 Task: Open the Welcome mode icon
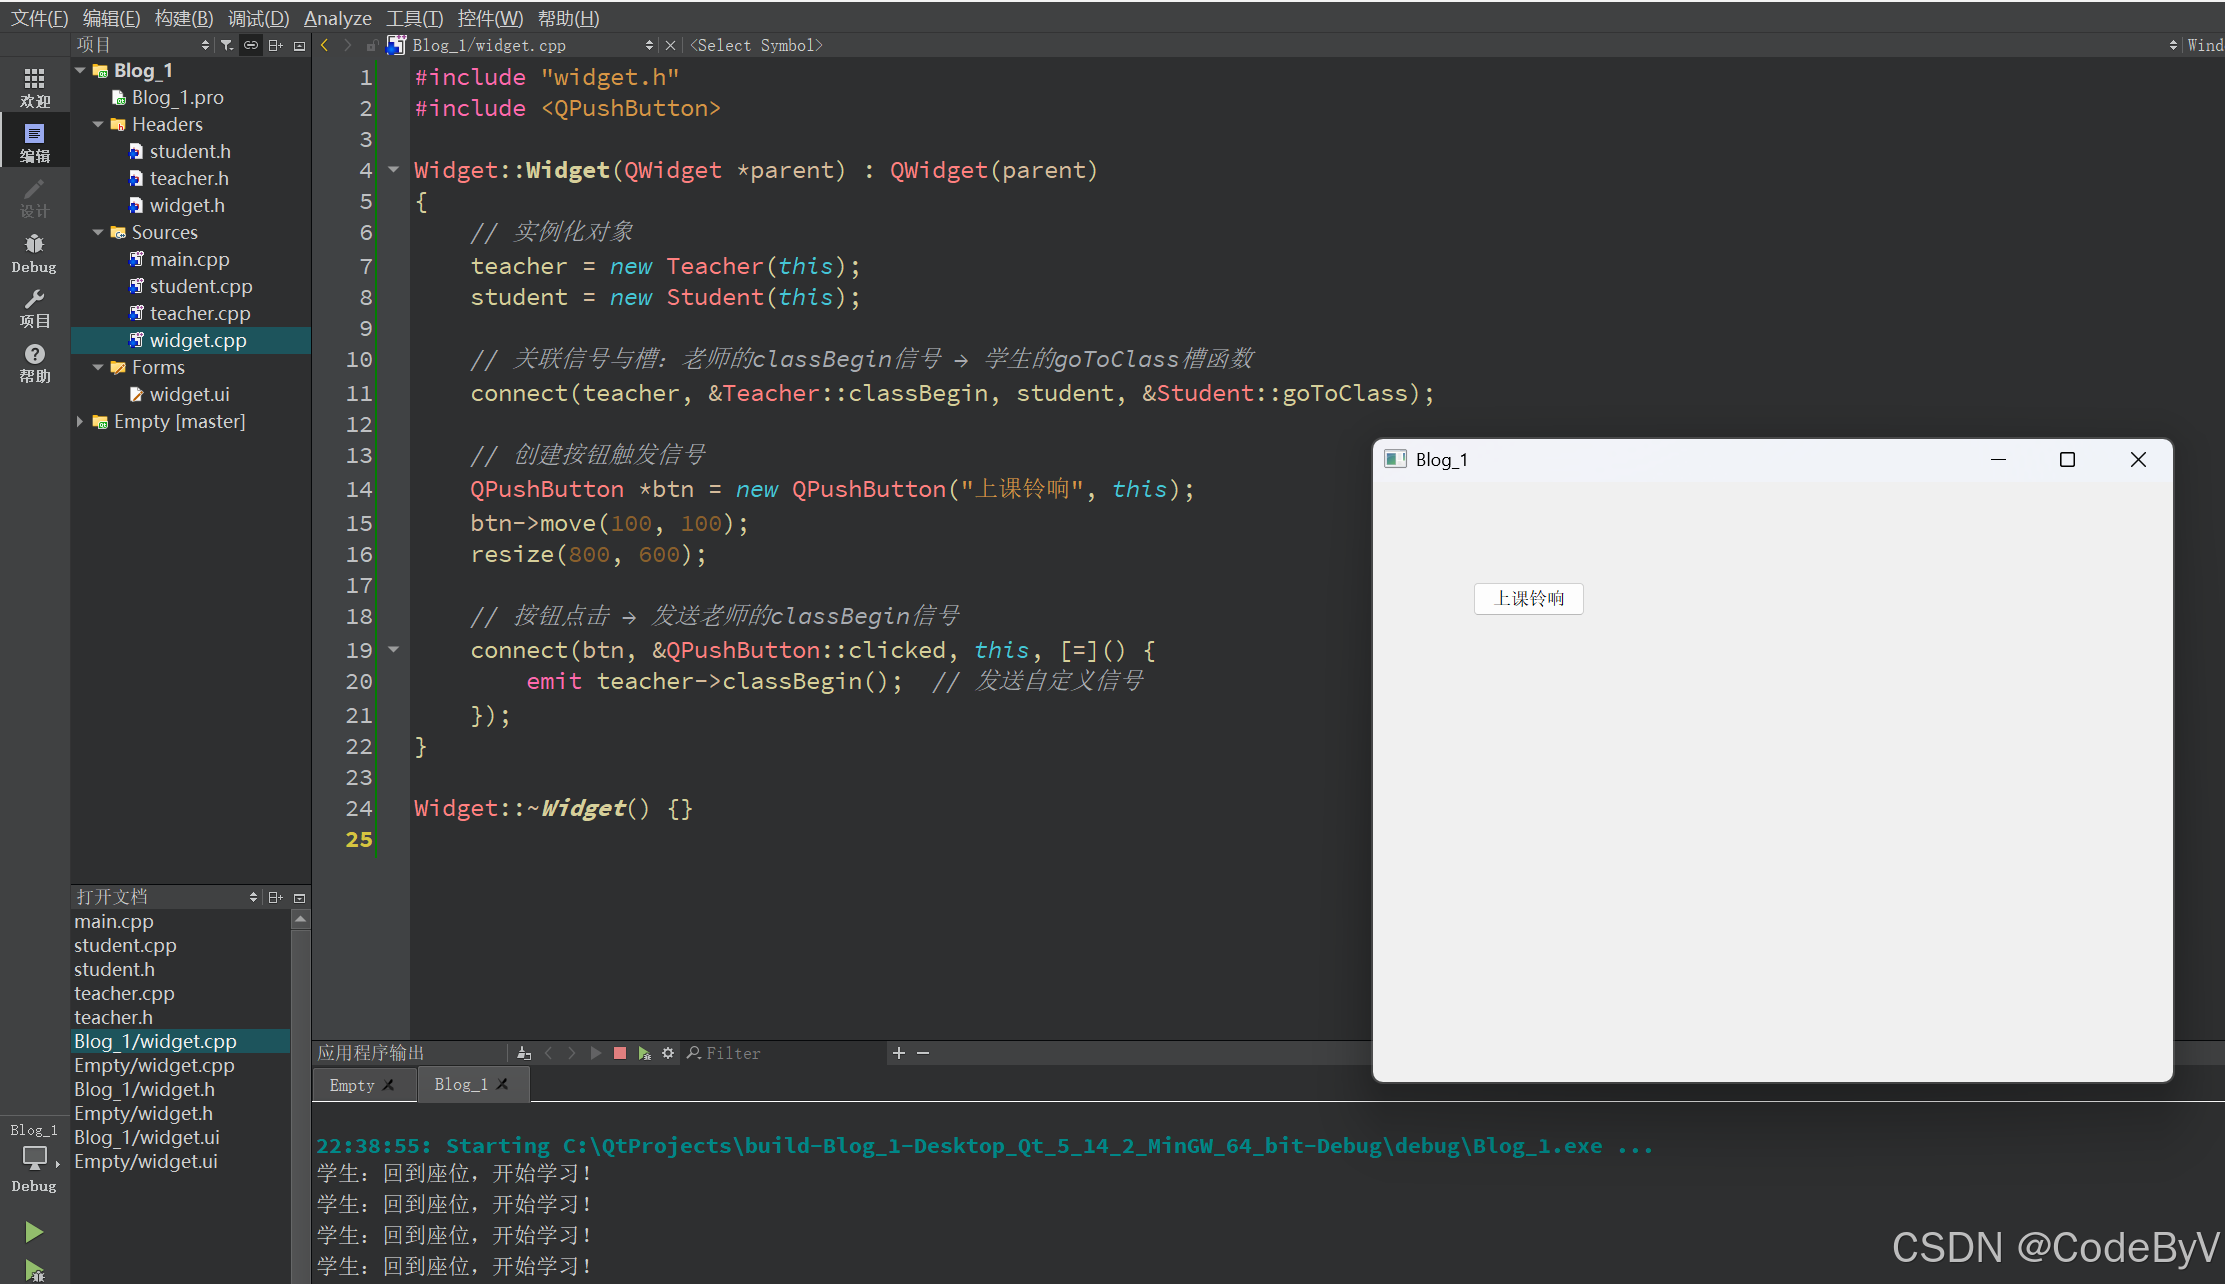(x=34, y=88)
